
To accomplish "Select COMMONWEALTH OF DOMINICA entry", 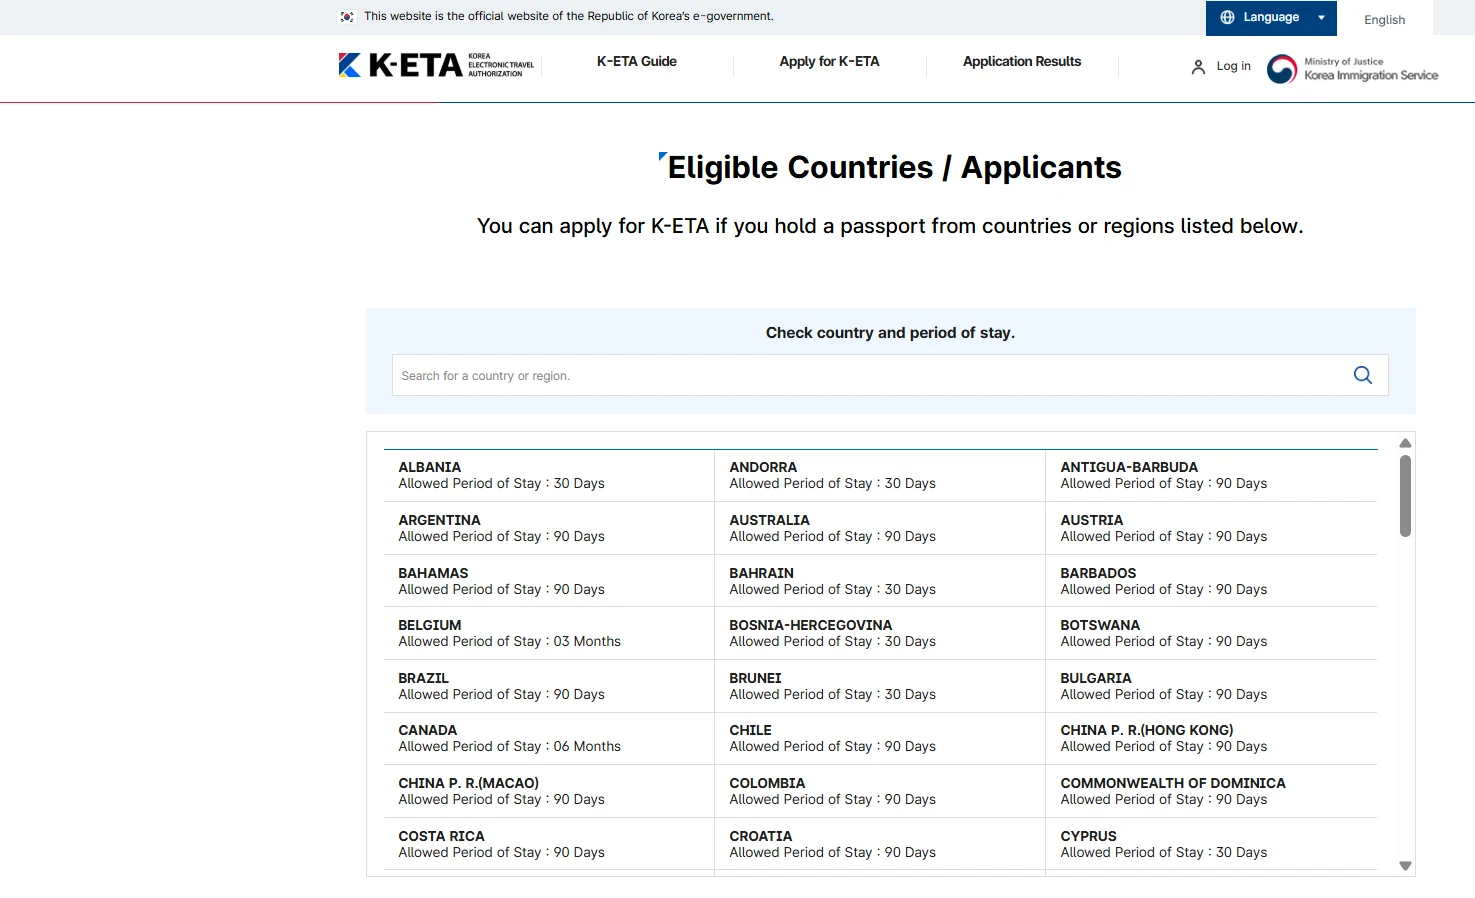I will pos(1211,791).
